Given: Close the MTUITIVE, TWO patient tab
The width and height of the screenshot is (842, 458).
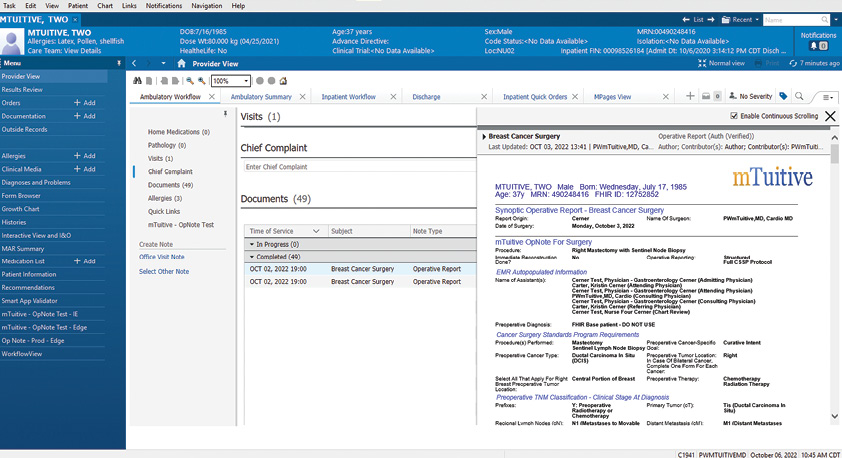Looking at the screenshot, I should point(75,19).
